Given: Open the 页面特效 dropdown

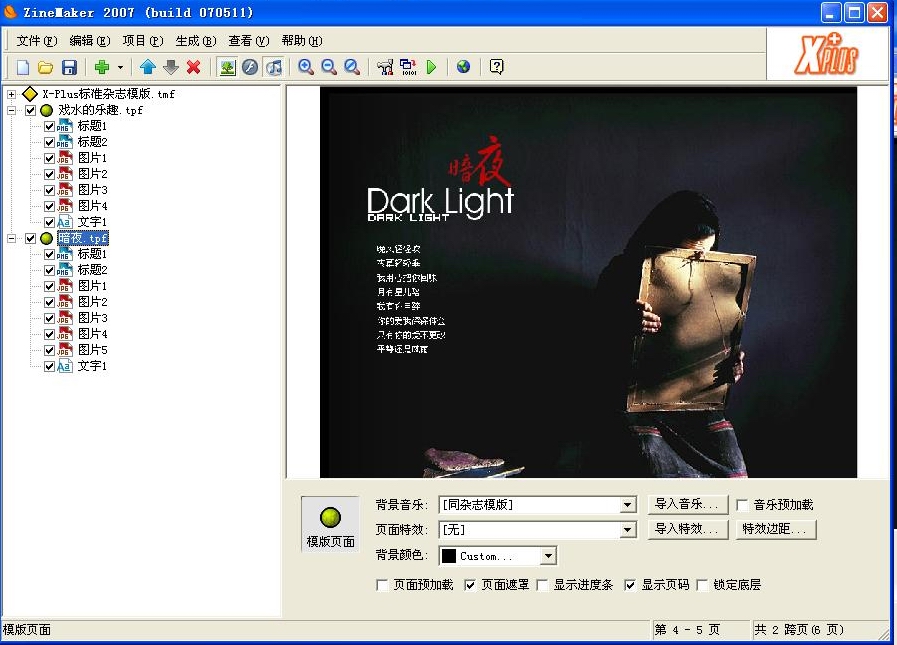Looking at the screenshot, I should point(628,530).
